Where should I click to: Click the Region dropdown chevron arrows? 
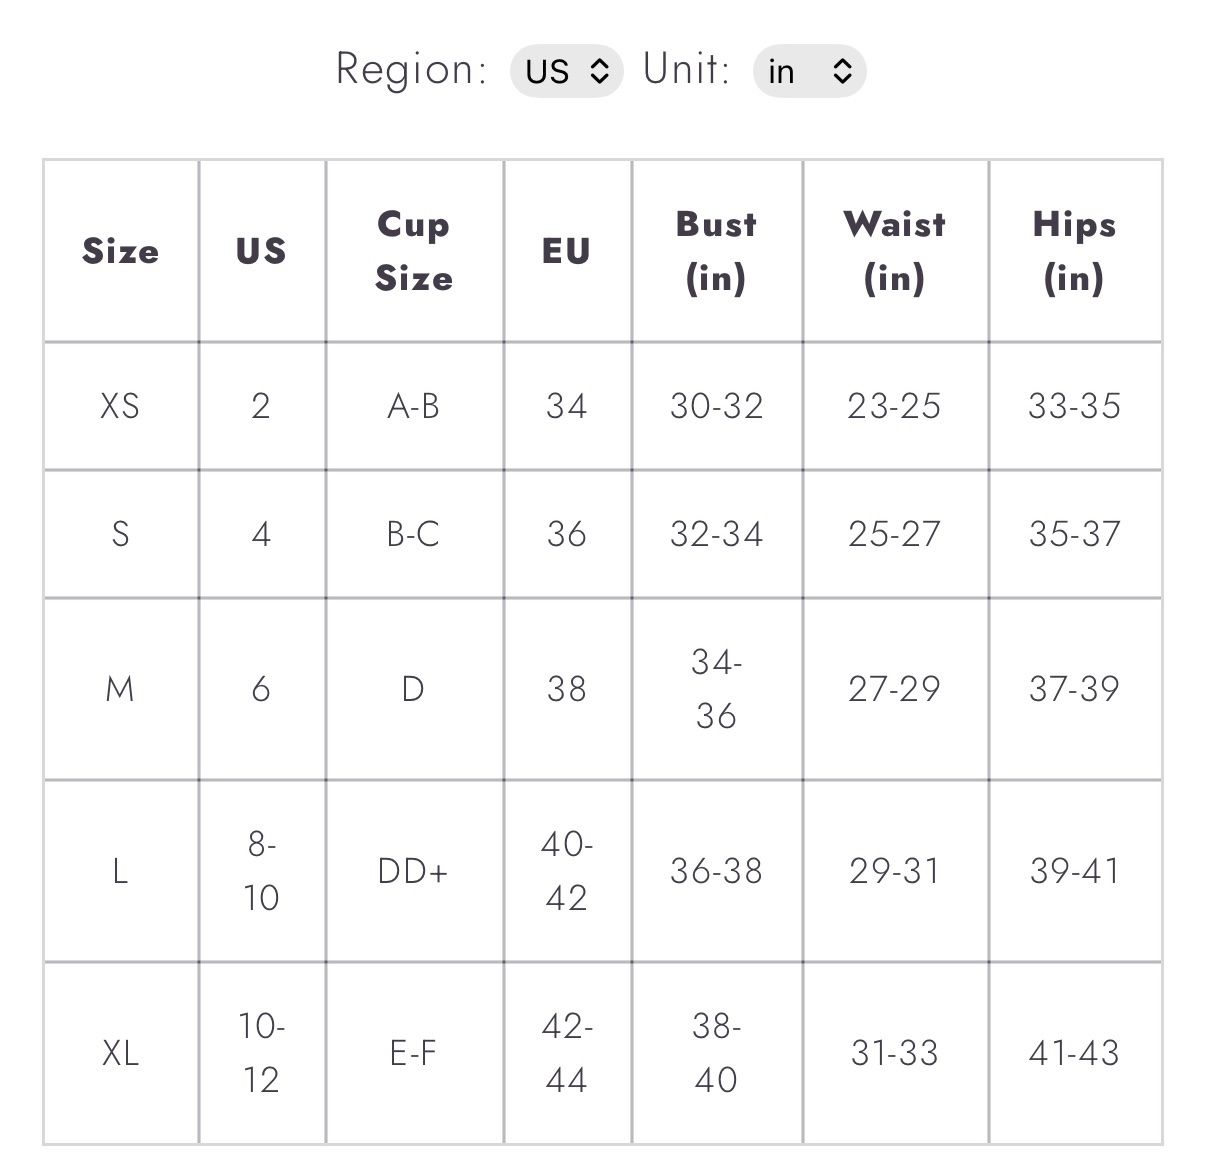[x=599, y=71]
